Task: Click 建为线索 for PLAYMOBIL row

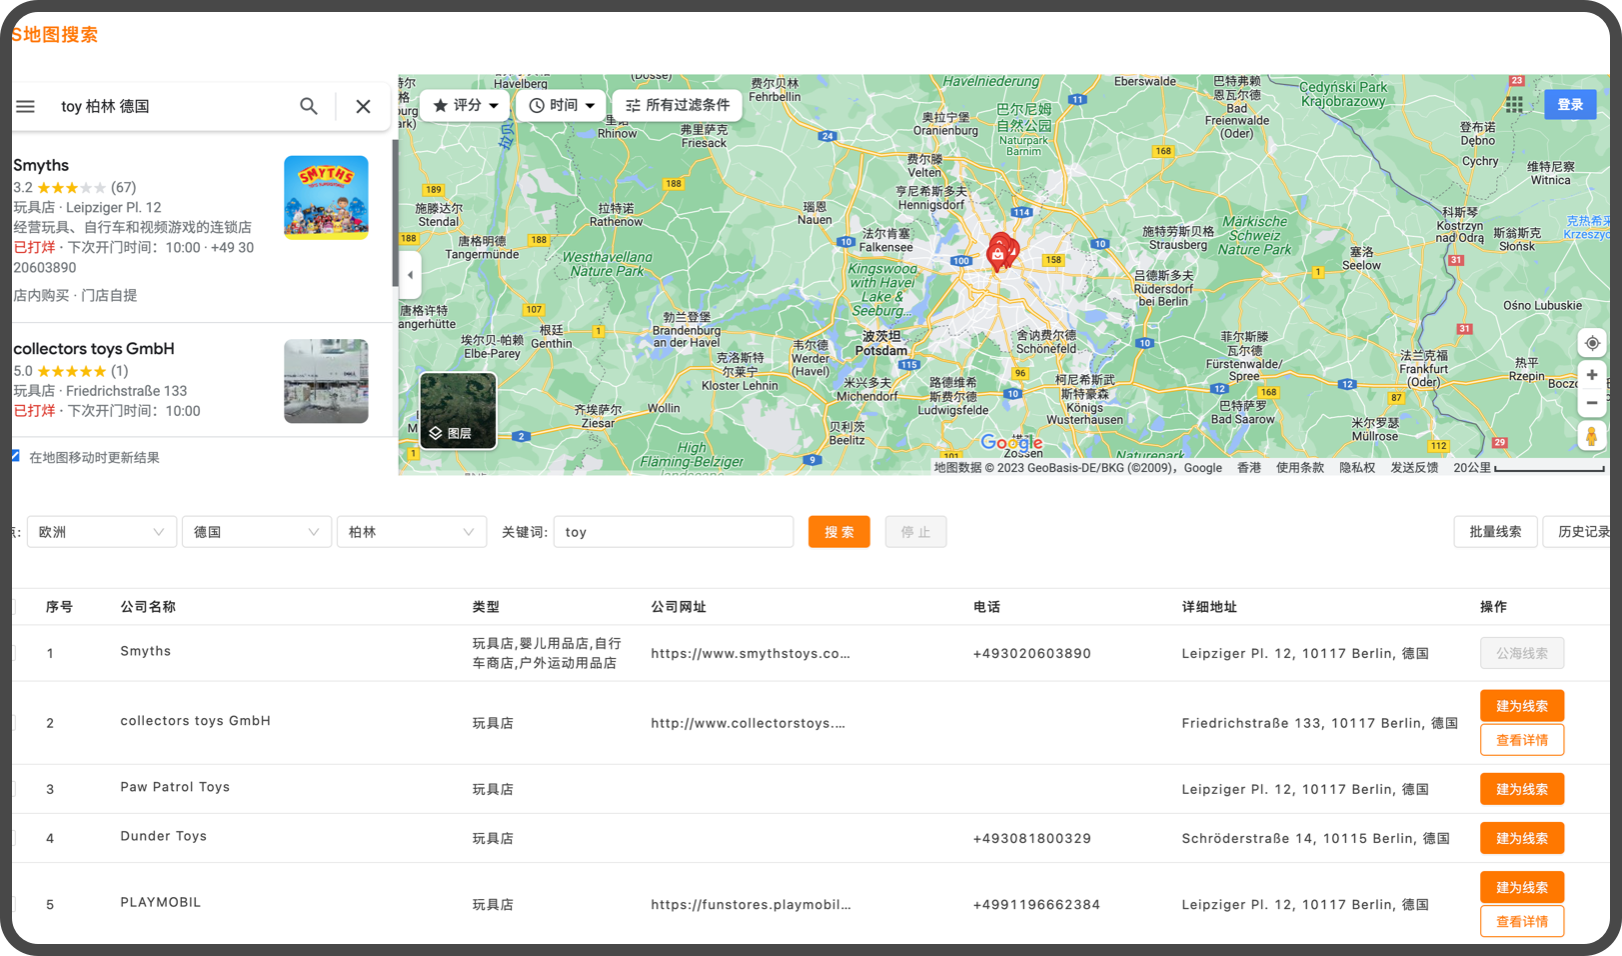Action: tap(1522, 887)
